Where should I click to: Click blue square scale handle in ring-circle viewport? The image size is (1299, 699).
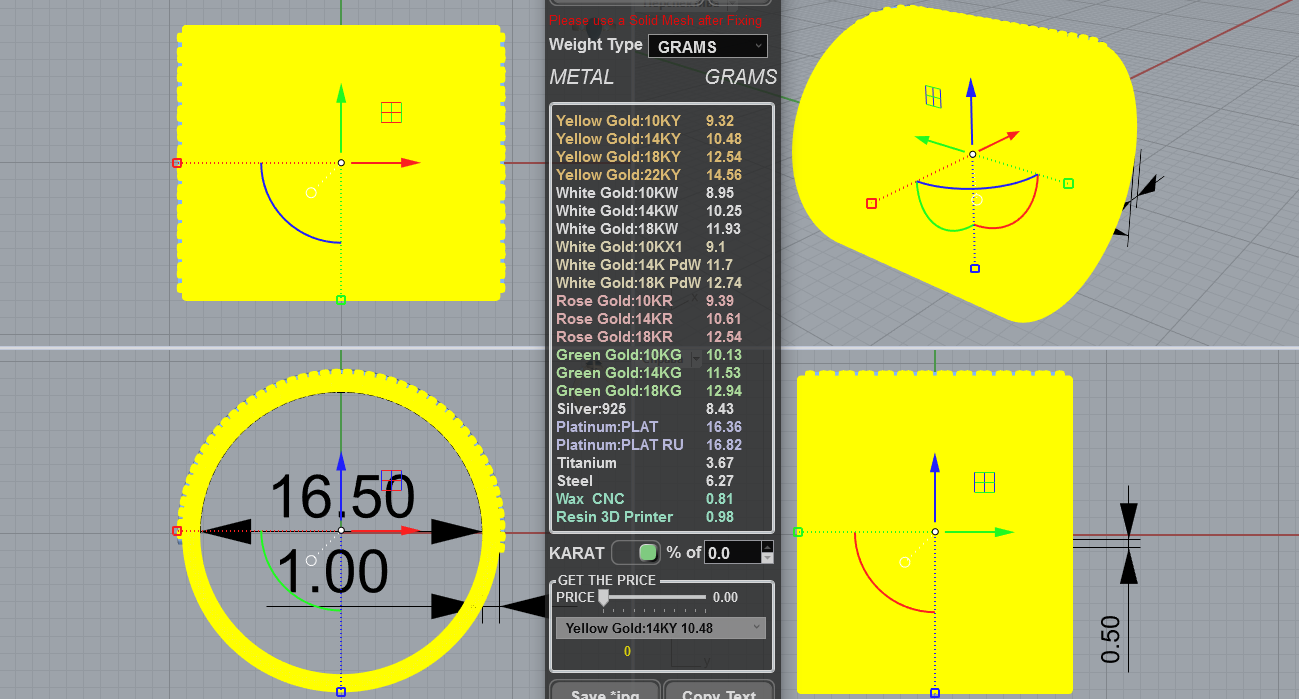pos(341,691)
